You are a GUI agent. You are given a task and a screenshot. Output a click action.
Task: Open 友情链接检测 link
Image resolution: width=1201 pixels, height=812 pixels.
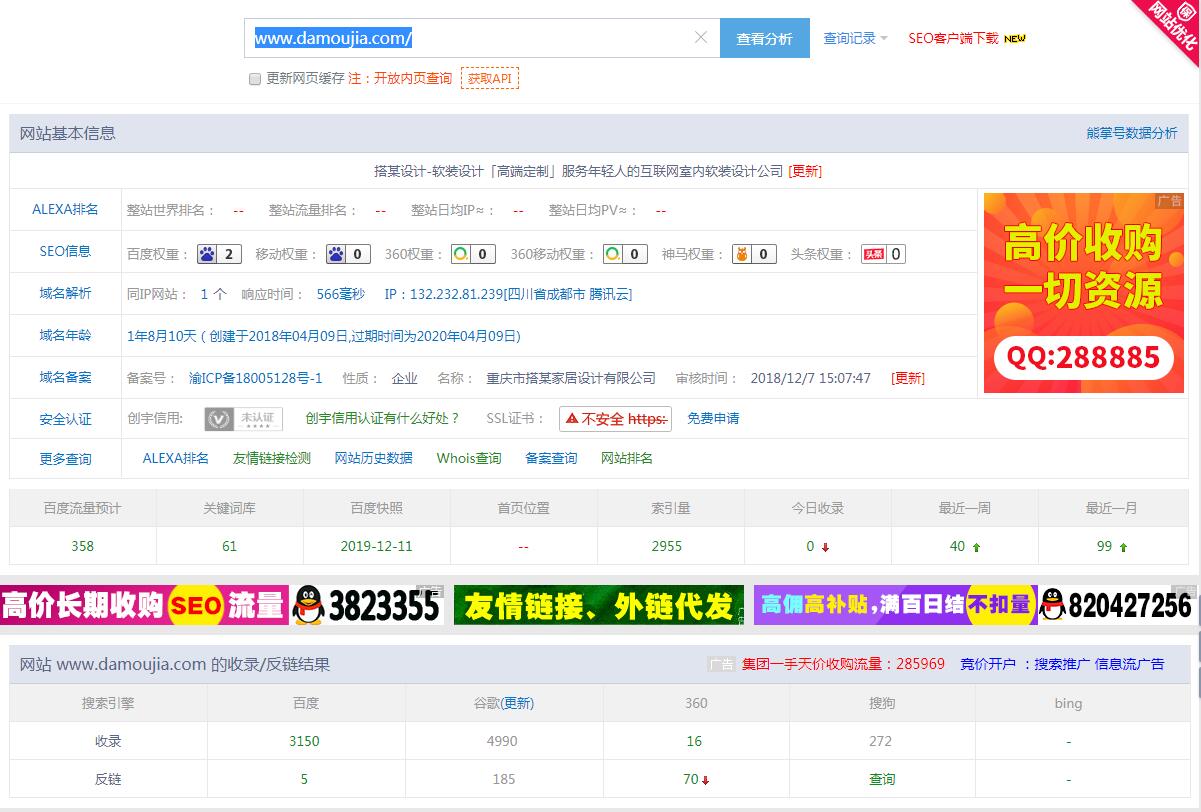coord(272,458)
